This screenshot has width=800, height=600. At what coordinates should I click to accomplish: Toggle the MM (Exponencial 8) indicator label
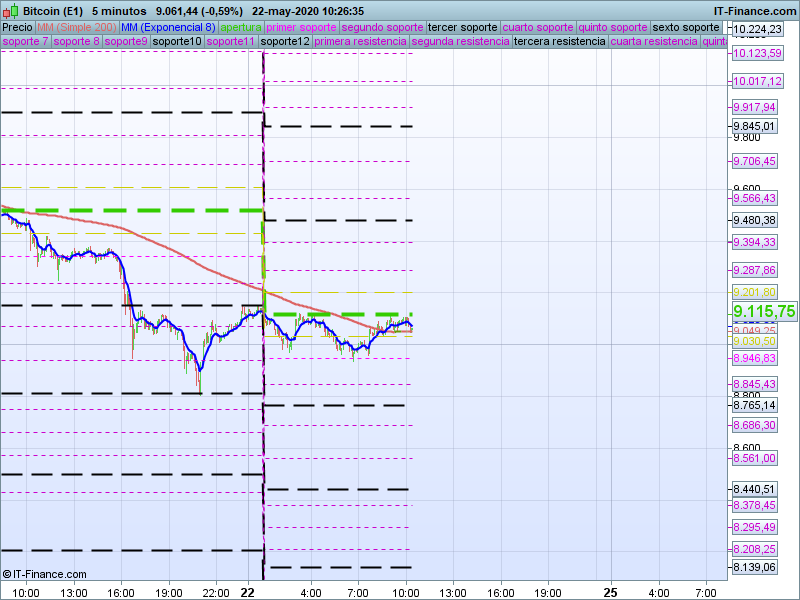[167, 27]
